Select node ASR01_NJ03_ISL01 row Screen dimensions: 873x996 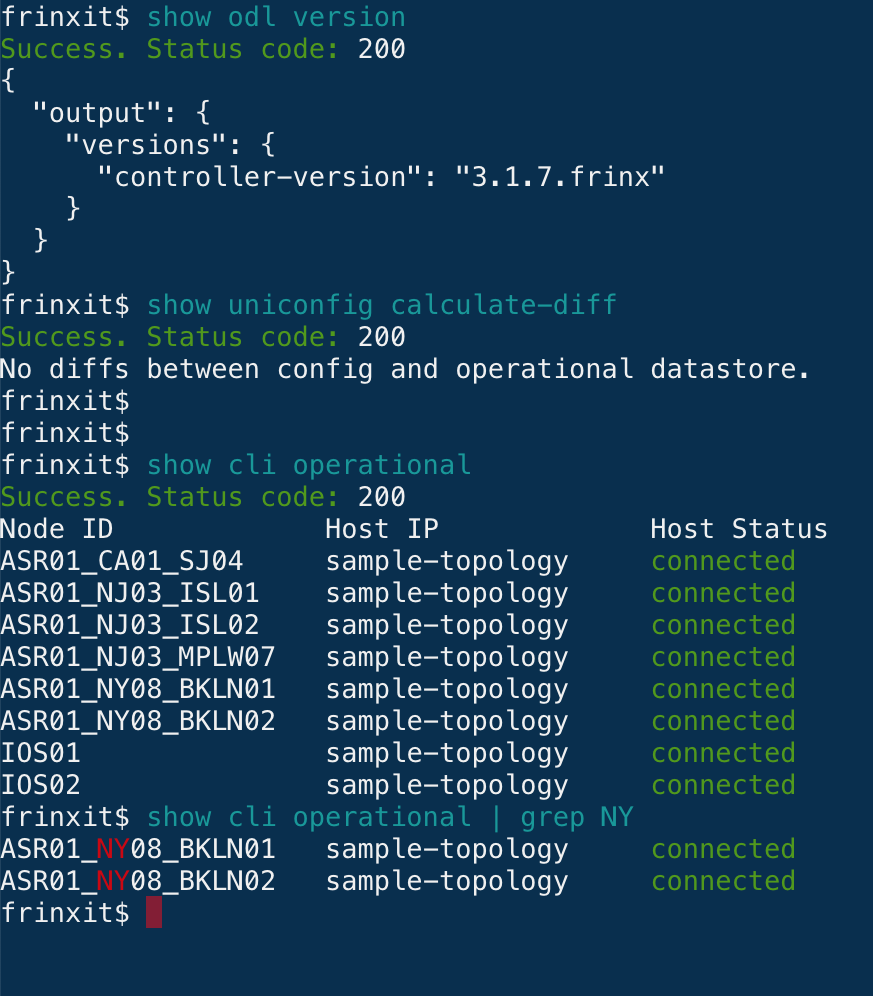[x=398, y=593]
